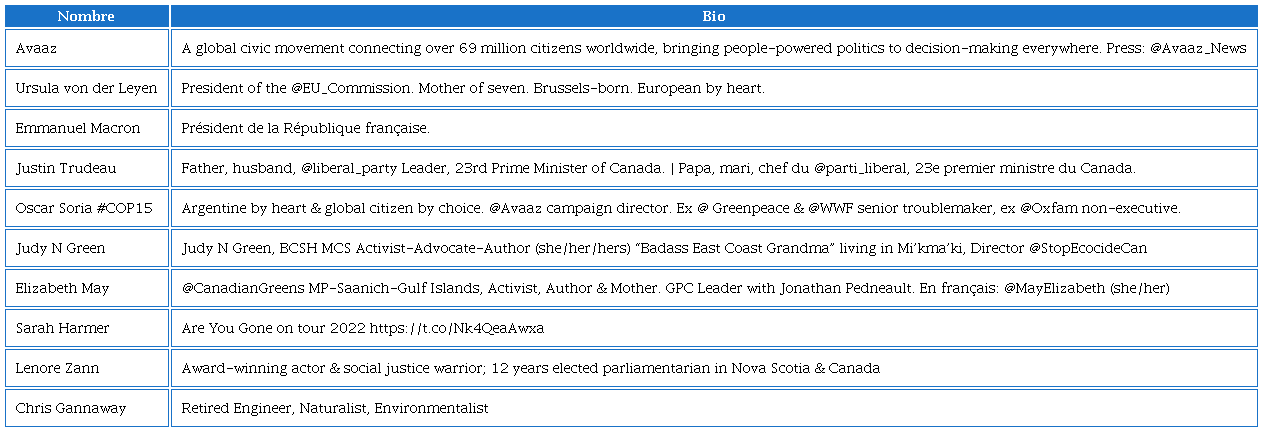Click the Oscar Soria #COP15 cell
The height and width of the screenshot is (432, 1263).
pyautogui.click(x=86, y=208)
